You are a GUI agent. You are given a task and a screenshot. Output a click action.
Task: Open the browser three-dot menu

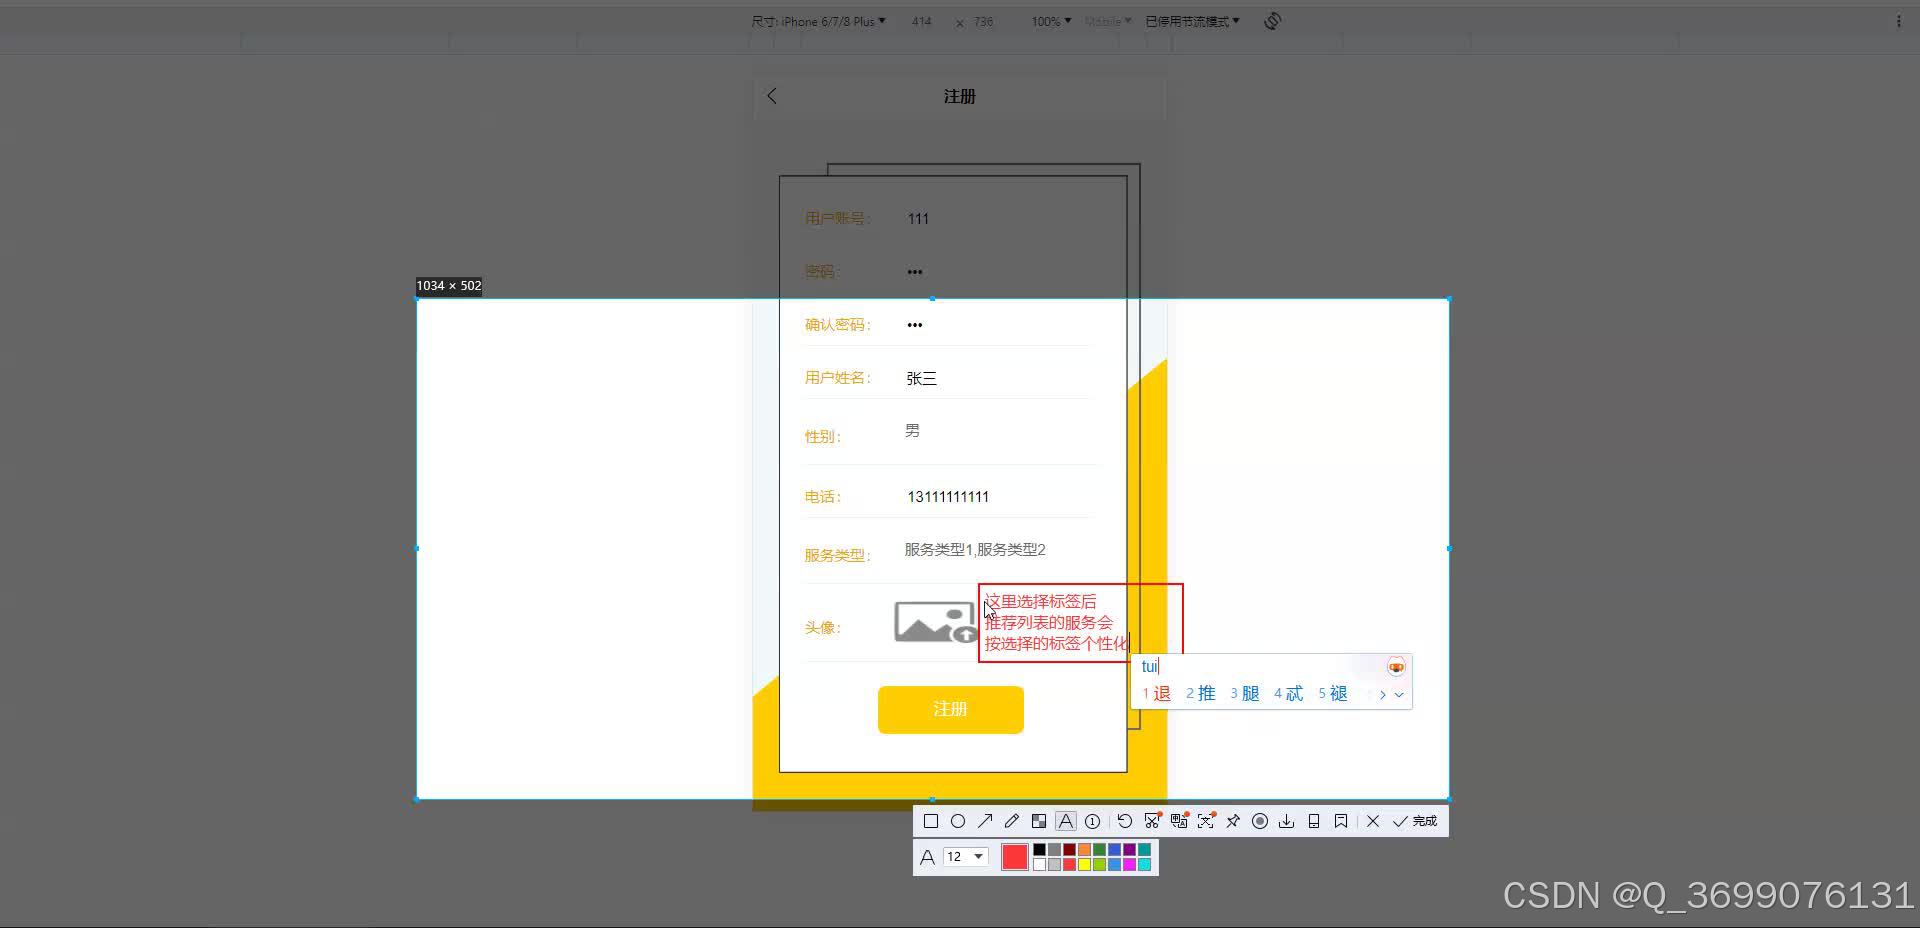click(x=1901, y=21)
